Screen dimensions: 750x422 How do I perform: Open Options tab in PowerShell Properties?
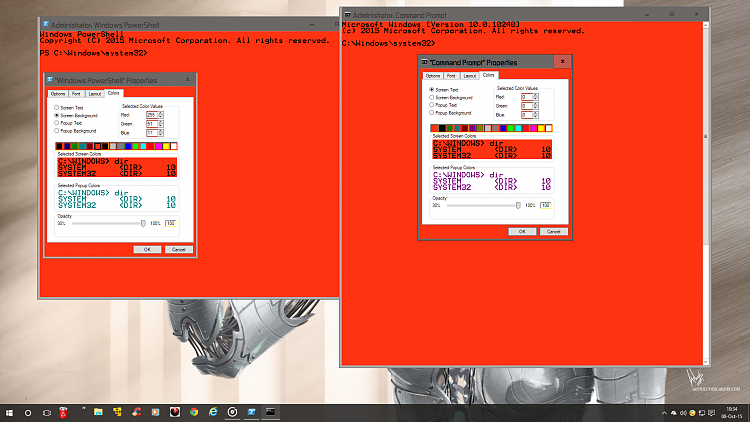[58, 94]
